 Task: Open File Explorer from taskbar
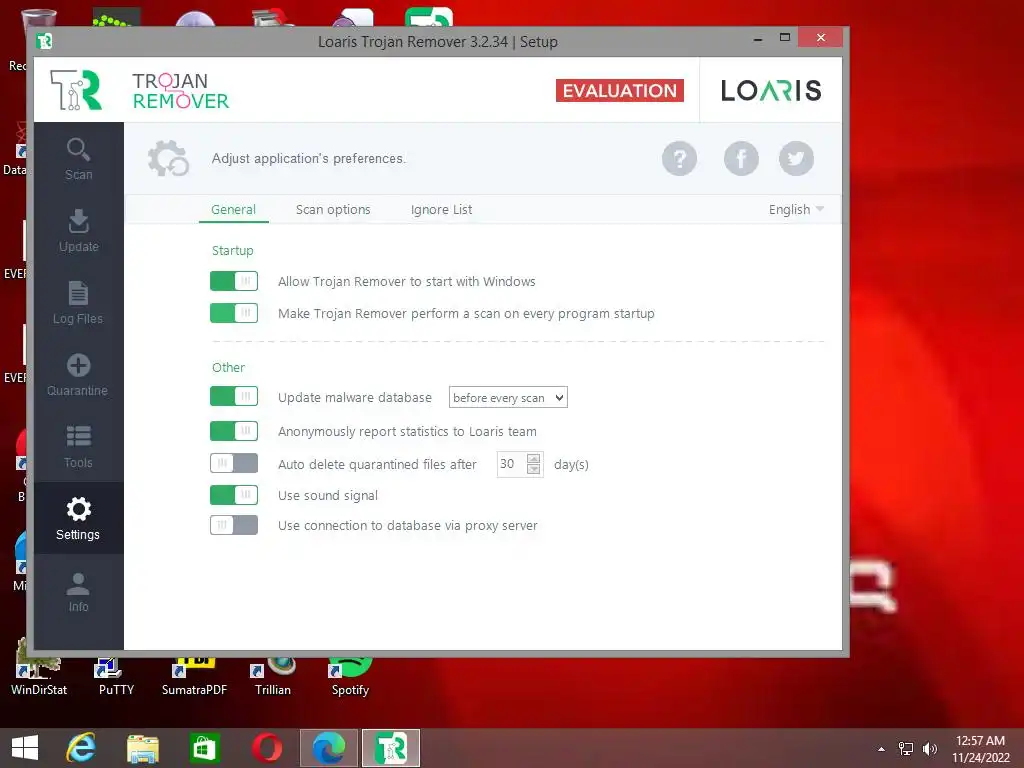click(142, 748)
